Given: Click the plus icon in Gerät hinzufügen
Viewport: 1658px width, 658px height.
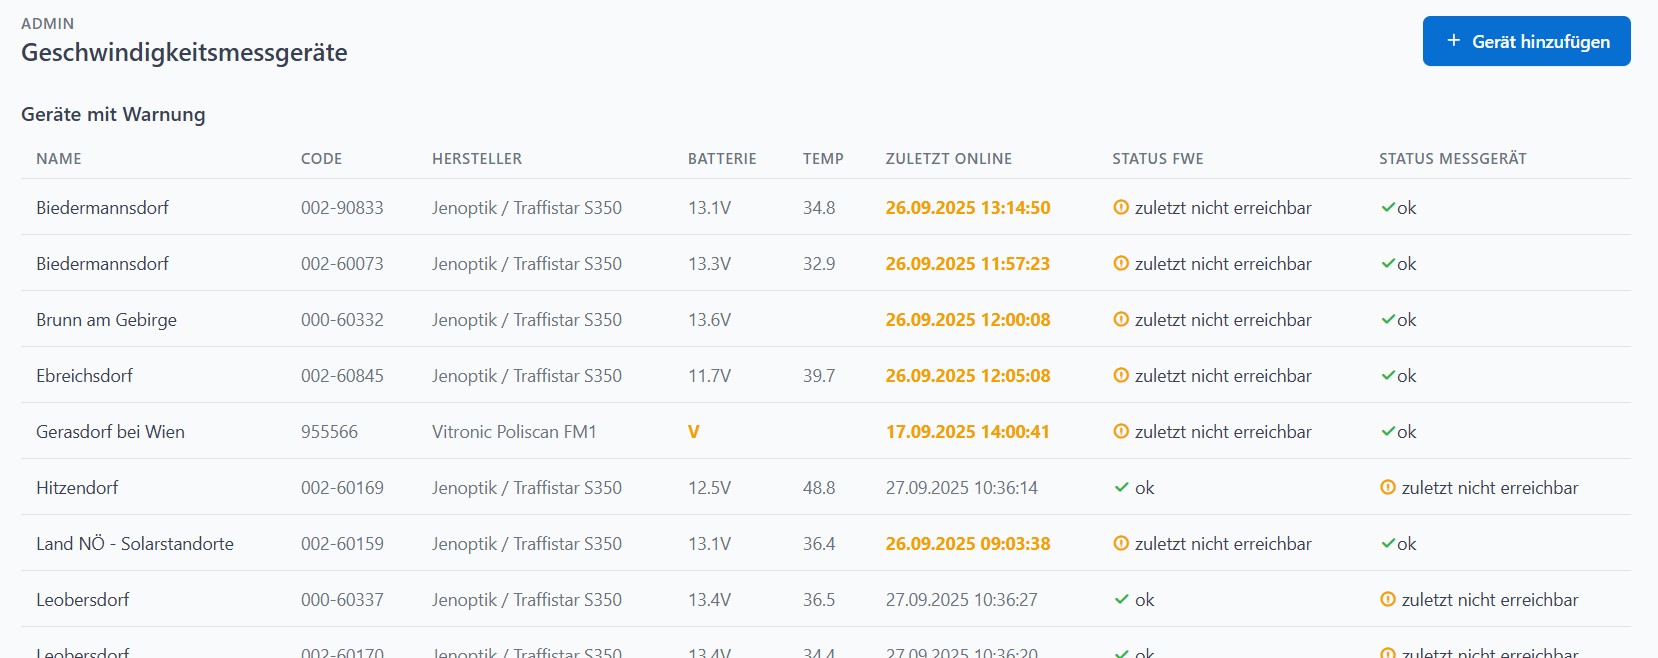Looking at the screenshot, I should pyautogui.click(x=1454, y=41).
